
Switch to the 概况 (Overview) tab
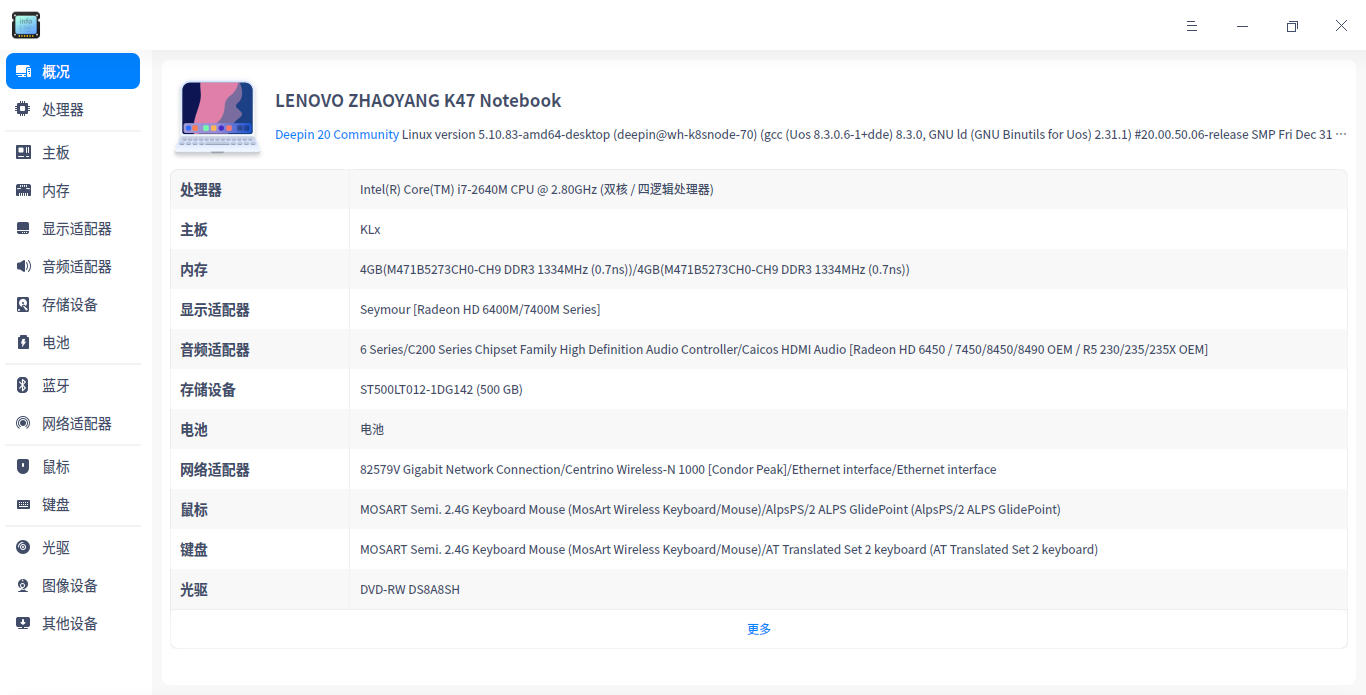click(x=55, y=70)
